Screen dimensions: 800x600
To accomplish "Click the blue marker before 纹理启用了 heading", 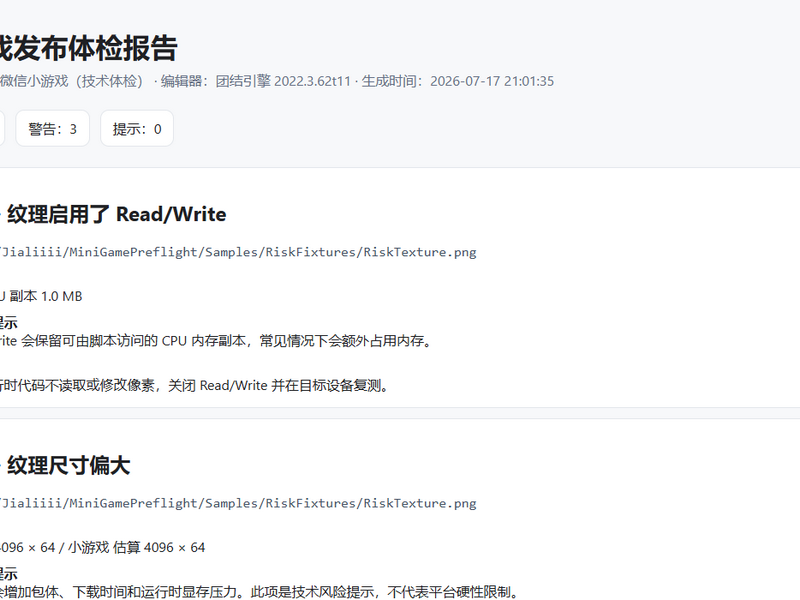I will (1, 215).
